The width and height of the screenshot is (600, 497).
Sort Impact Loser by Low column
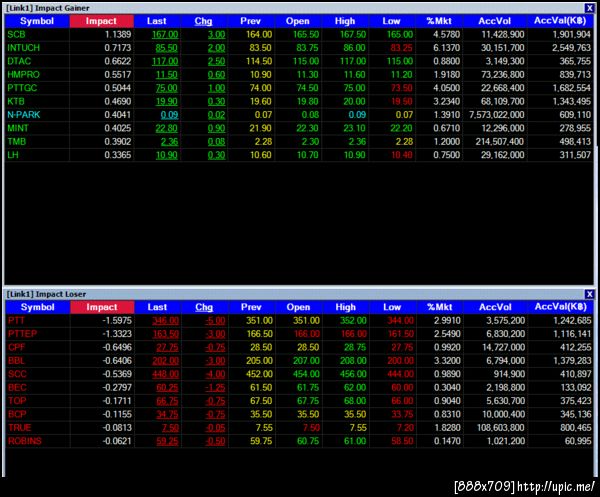click(392, 307)
